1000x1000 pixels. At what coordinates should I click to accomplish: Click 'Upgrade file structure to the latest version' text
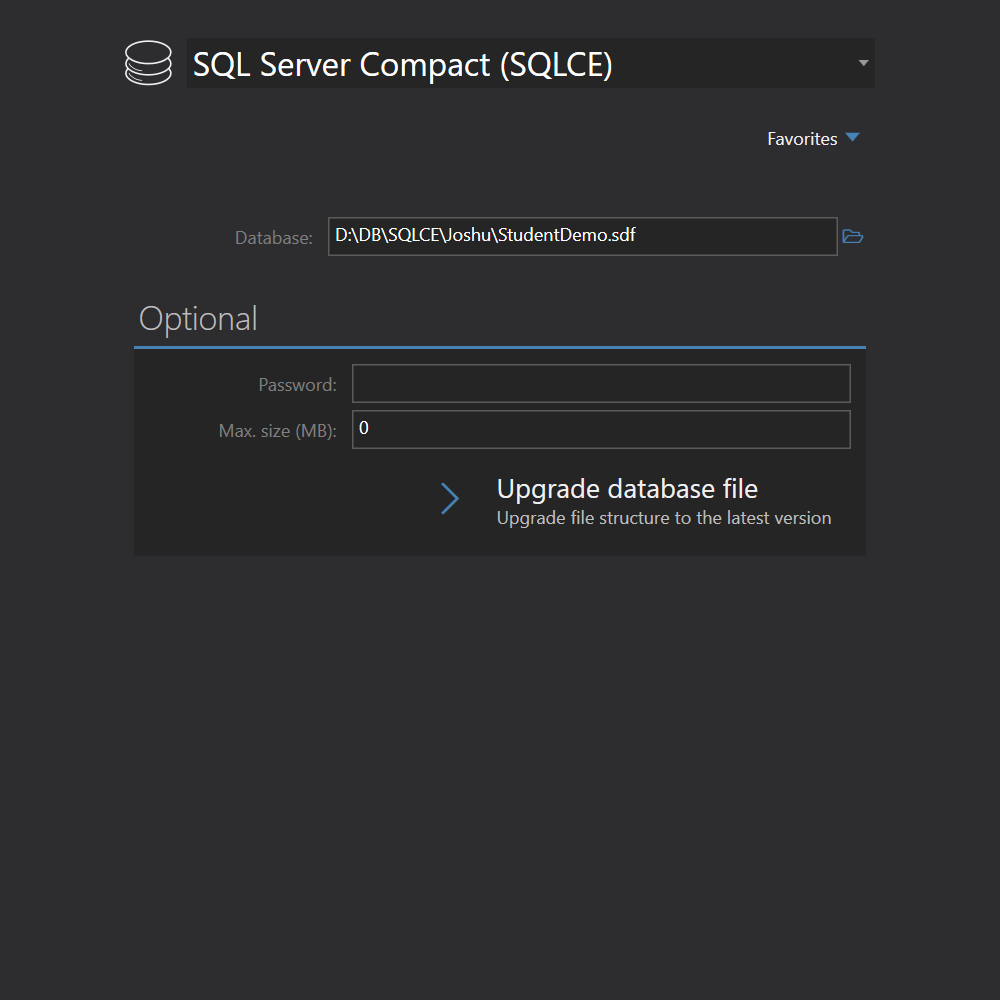[x=664, y=518]
